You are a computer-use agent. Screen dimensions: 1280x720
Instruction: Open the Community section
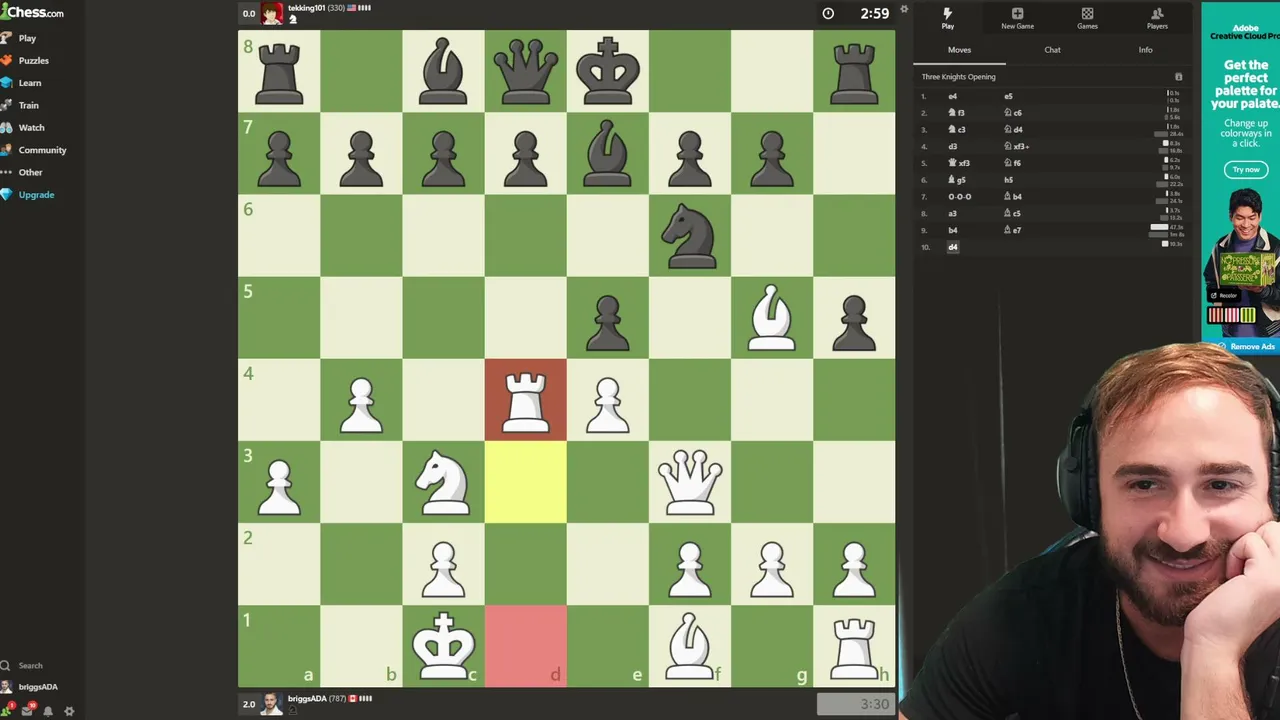coord(34,150)
